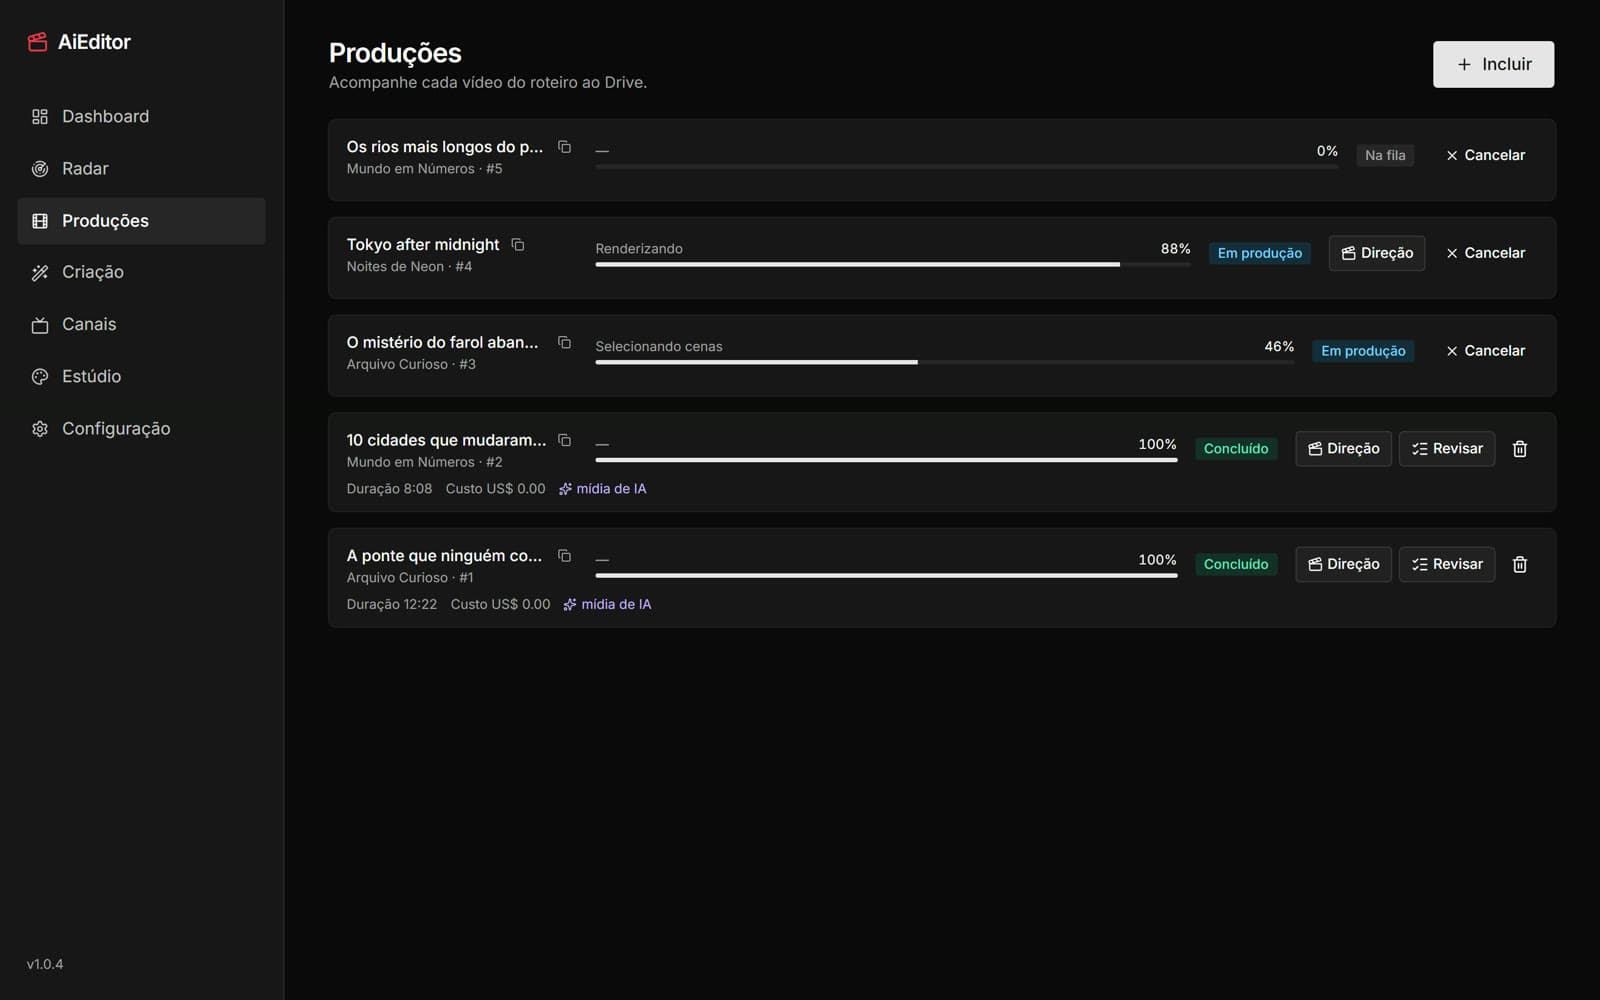Viewport: 1600px width, 1000px height.
Task: Open Direção for Tokyo after midnight
Action: click(1377, 253)
